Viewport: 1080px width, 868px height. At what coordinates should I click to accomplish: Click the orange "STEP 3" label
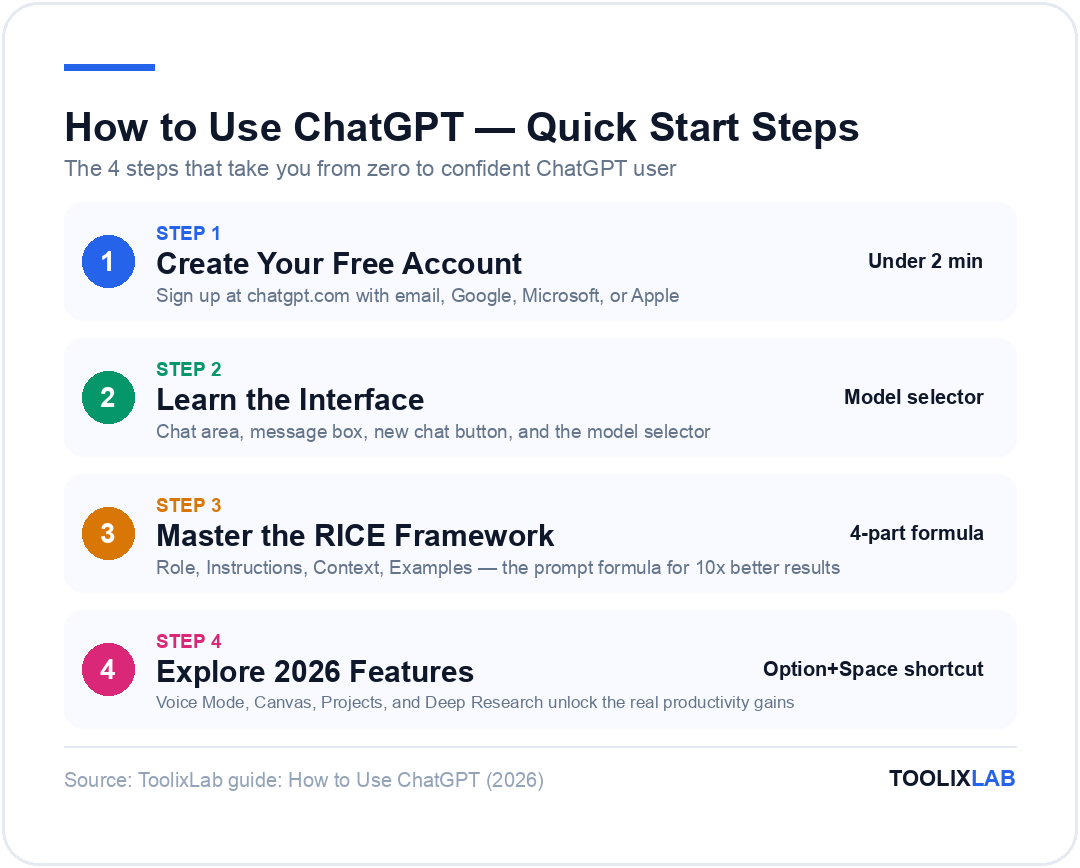(189, 506)
